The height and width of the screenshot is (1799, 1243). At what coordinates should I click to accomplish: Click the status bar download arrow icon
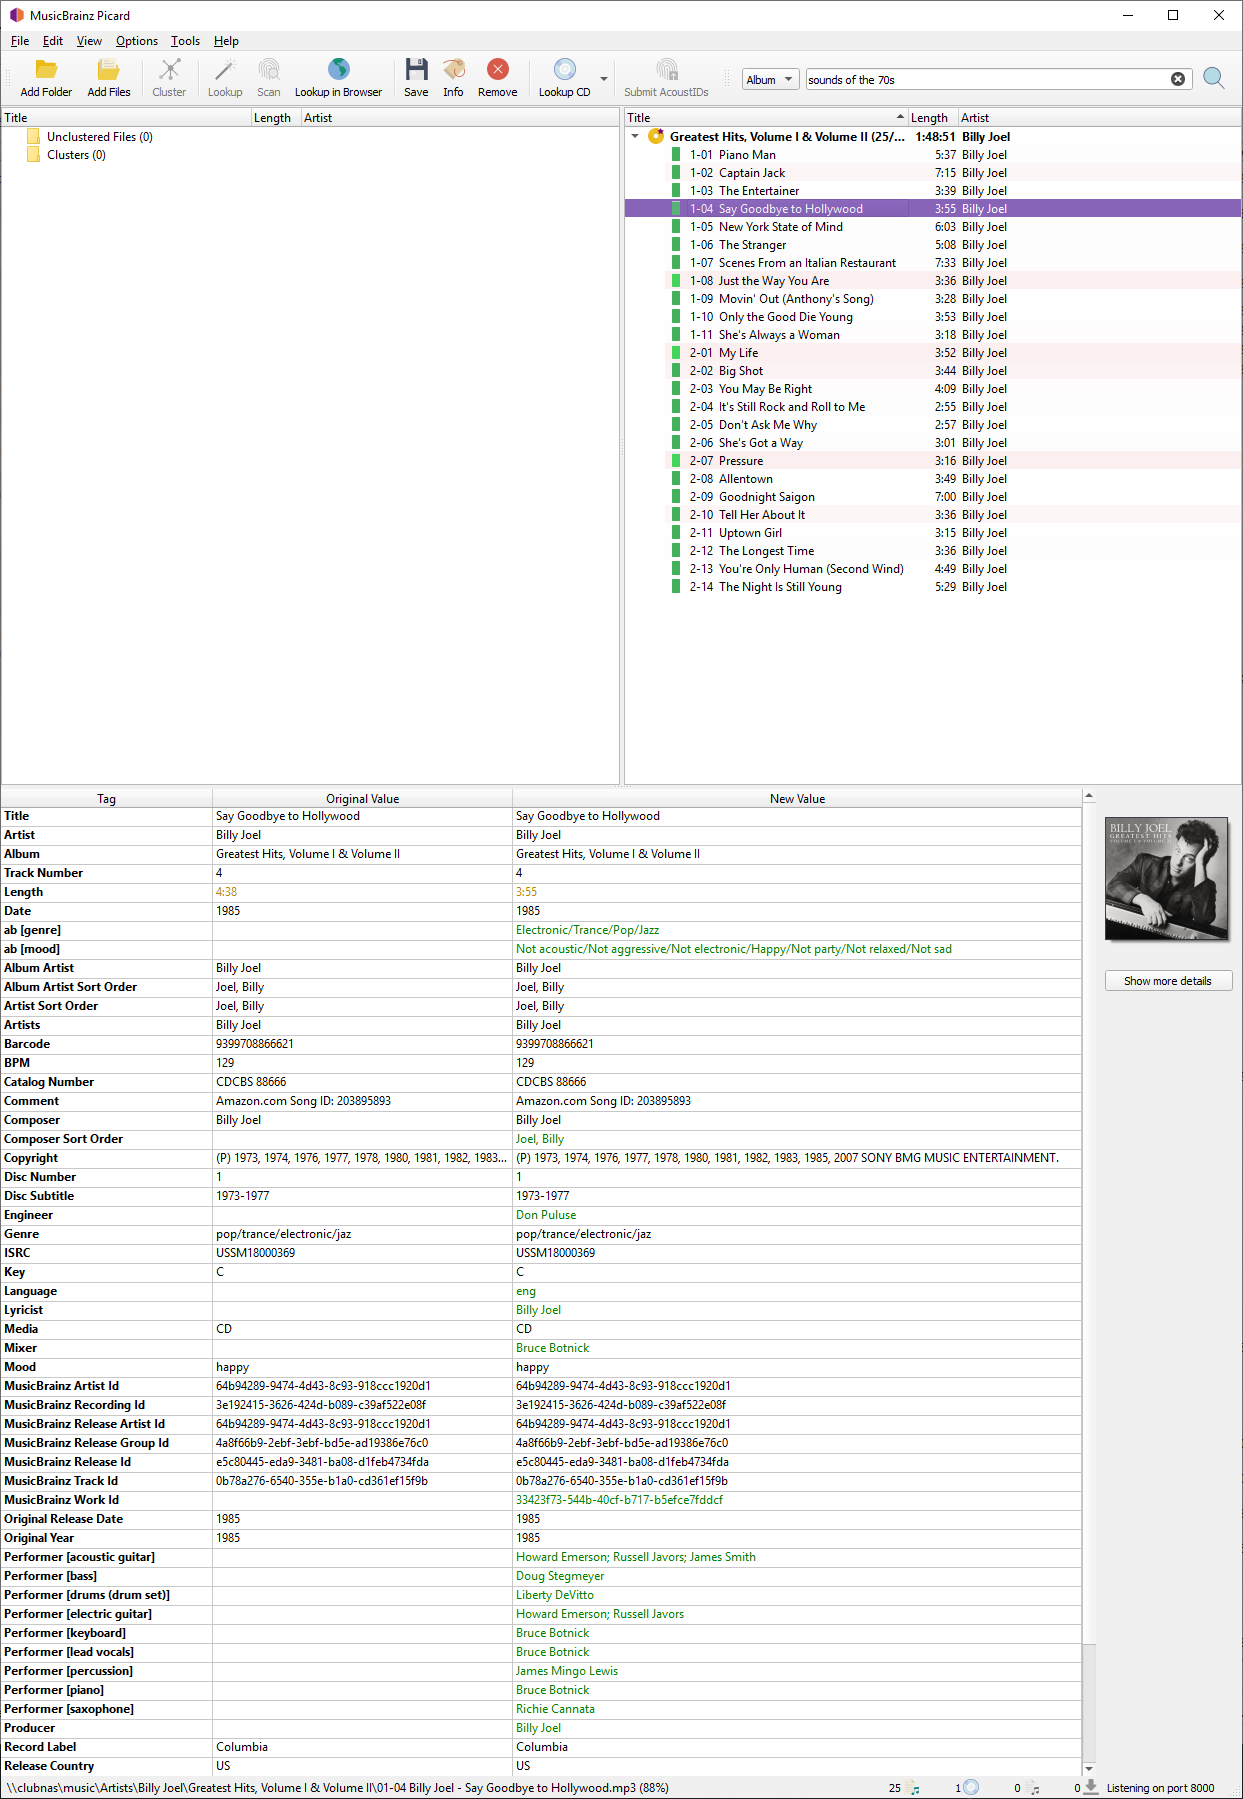1091,1786
